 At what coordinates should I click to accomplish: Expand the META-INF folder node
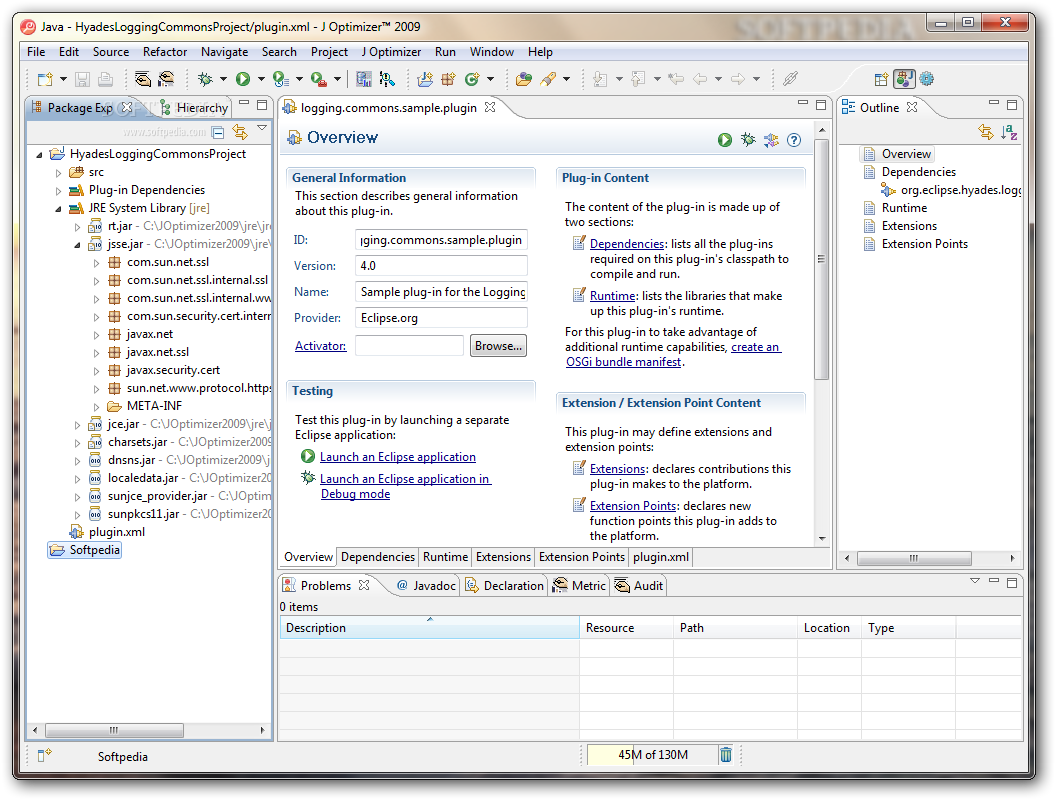(x=96, y=407)
